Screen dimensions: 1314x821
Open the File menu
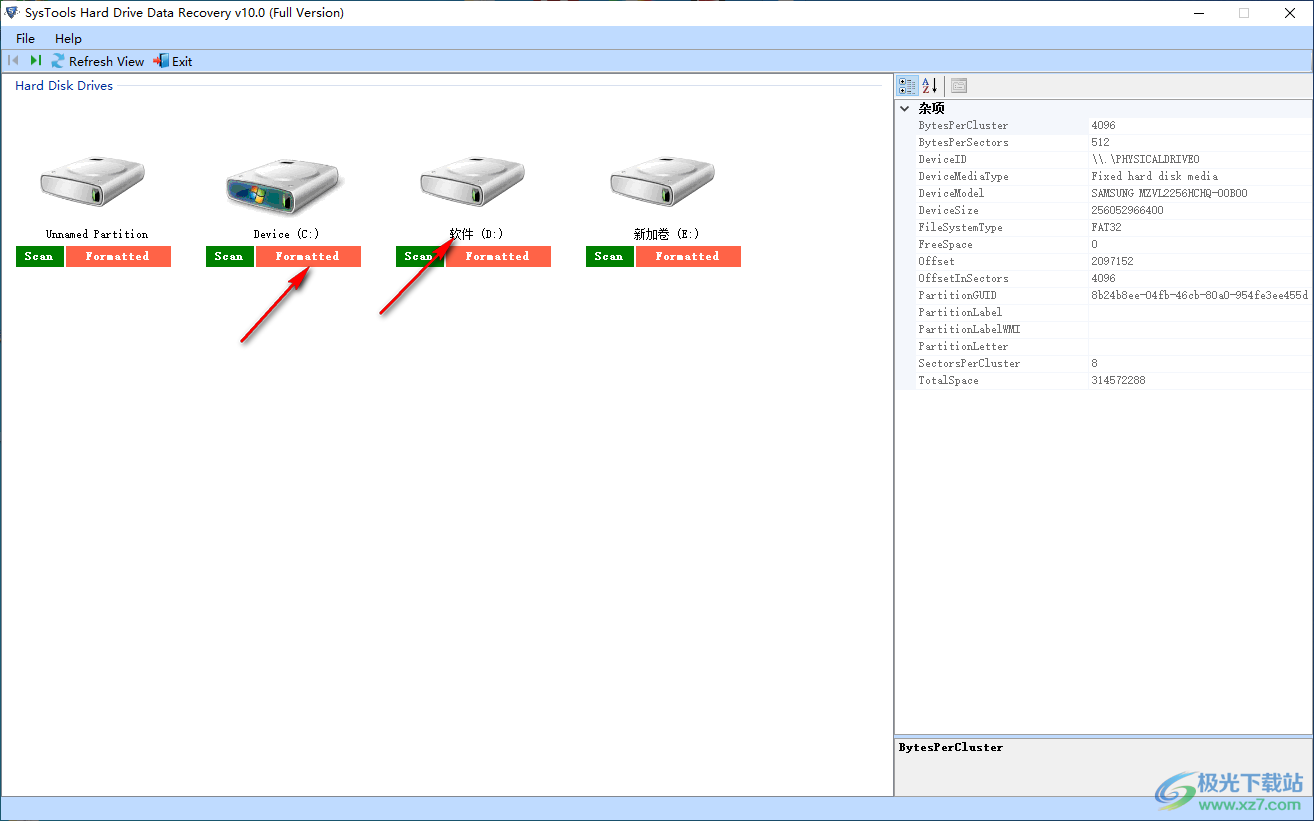click(26, 39)
